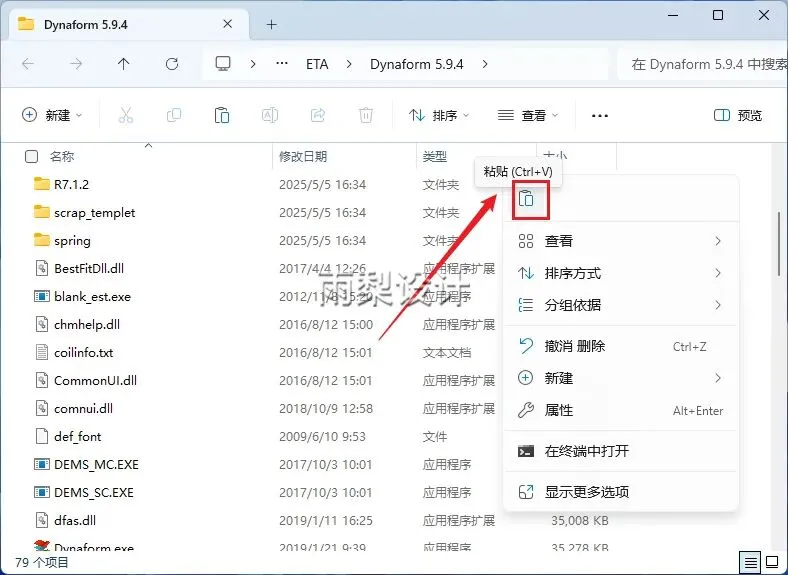The height and width of the screenshot is (575, 788).
Task: Go up one folder level
Action: (x=124, y=64)
